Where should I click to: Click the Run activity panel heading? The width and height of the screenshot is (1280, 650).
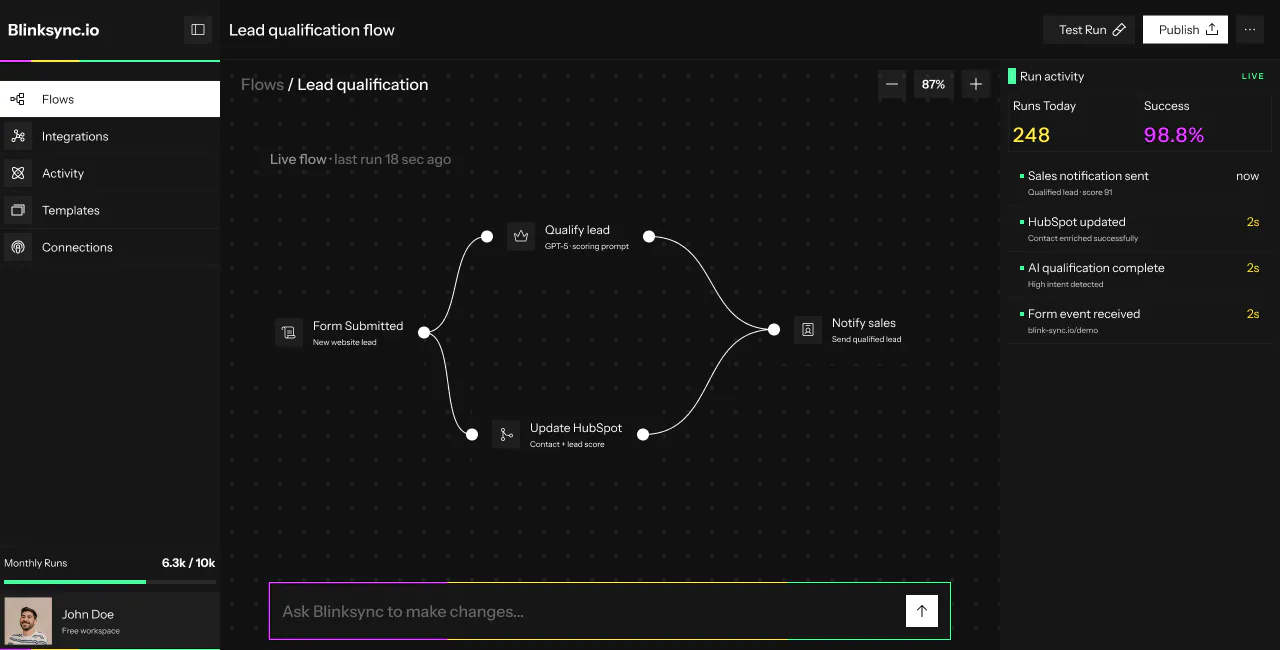tap(1052, 76)
